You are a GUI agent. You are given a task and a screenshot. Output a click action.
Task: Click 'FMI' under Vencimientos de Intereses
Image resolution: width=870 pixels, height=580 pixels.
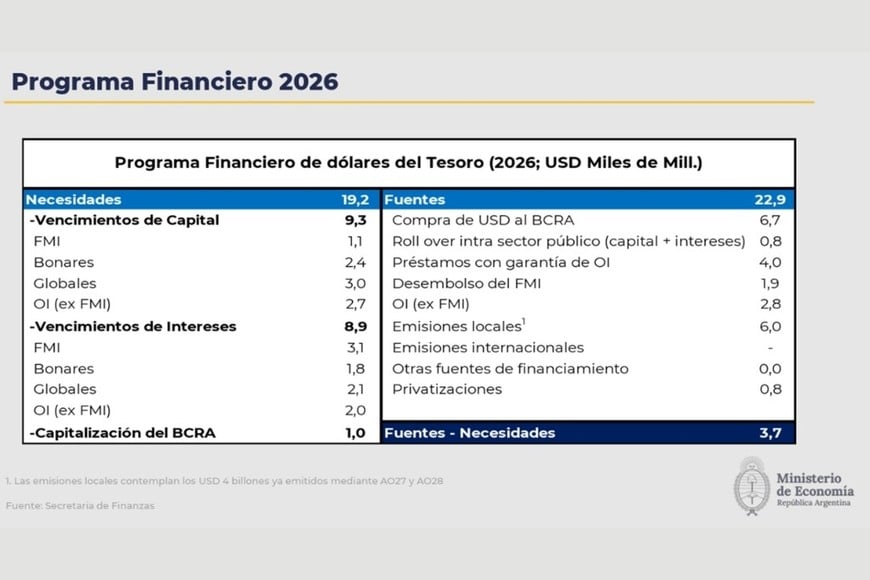point(47,348)
